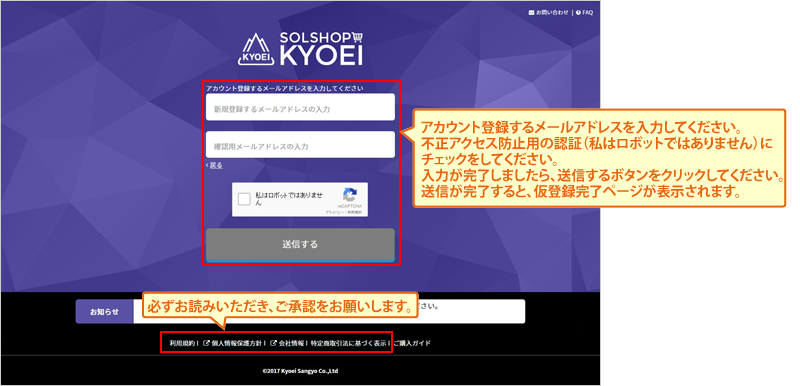Open the ご購入ガイド link
The height and width of the screenshot is (386, 800).
(x=412, y=343)
